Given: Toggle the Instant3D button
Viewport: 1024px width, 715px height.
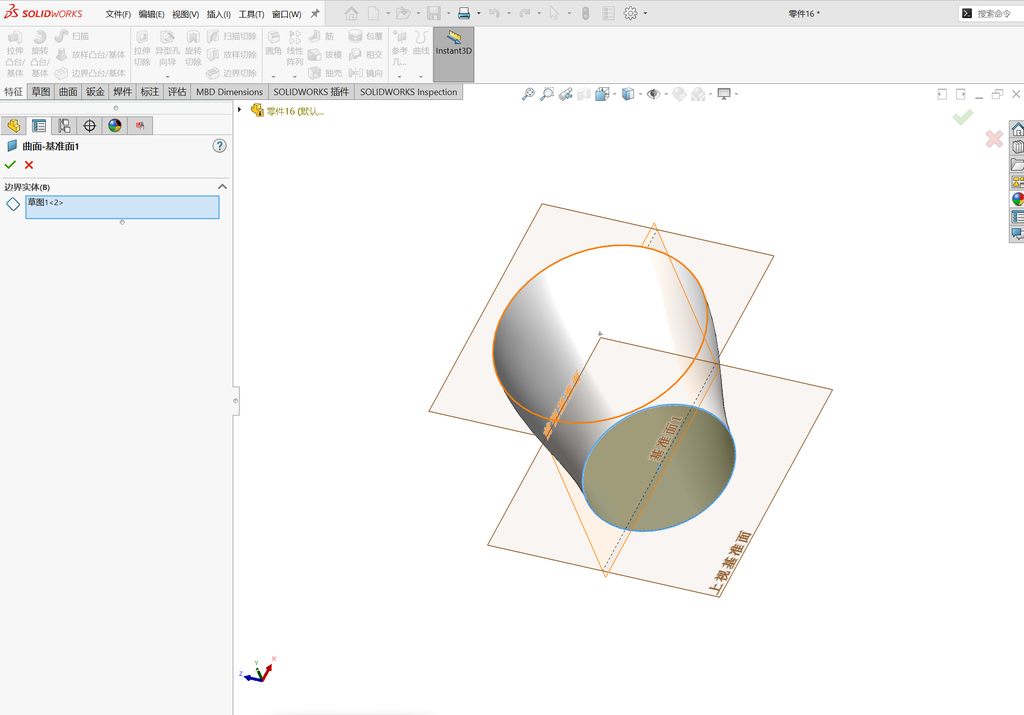Looking at the screenshot, I should tap(453, 54).
